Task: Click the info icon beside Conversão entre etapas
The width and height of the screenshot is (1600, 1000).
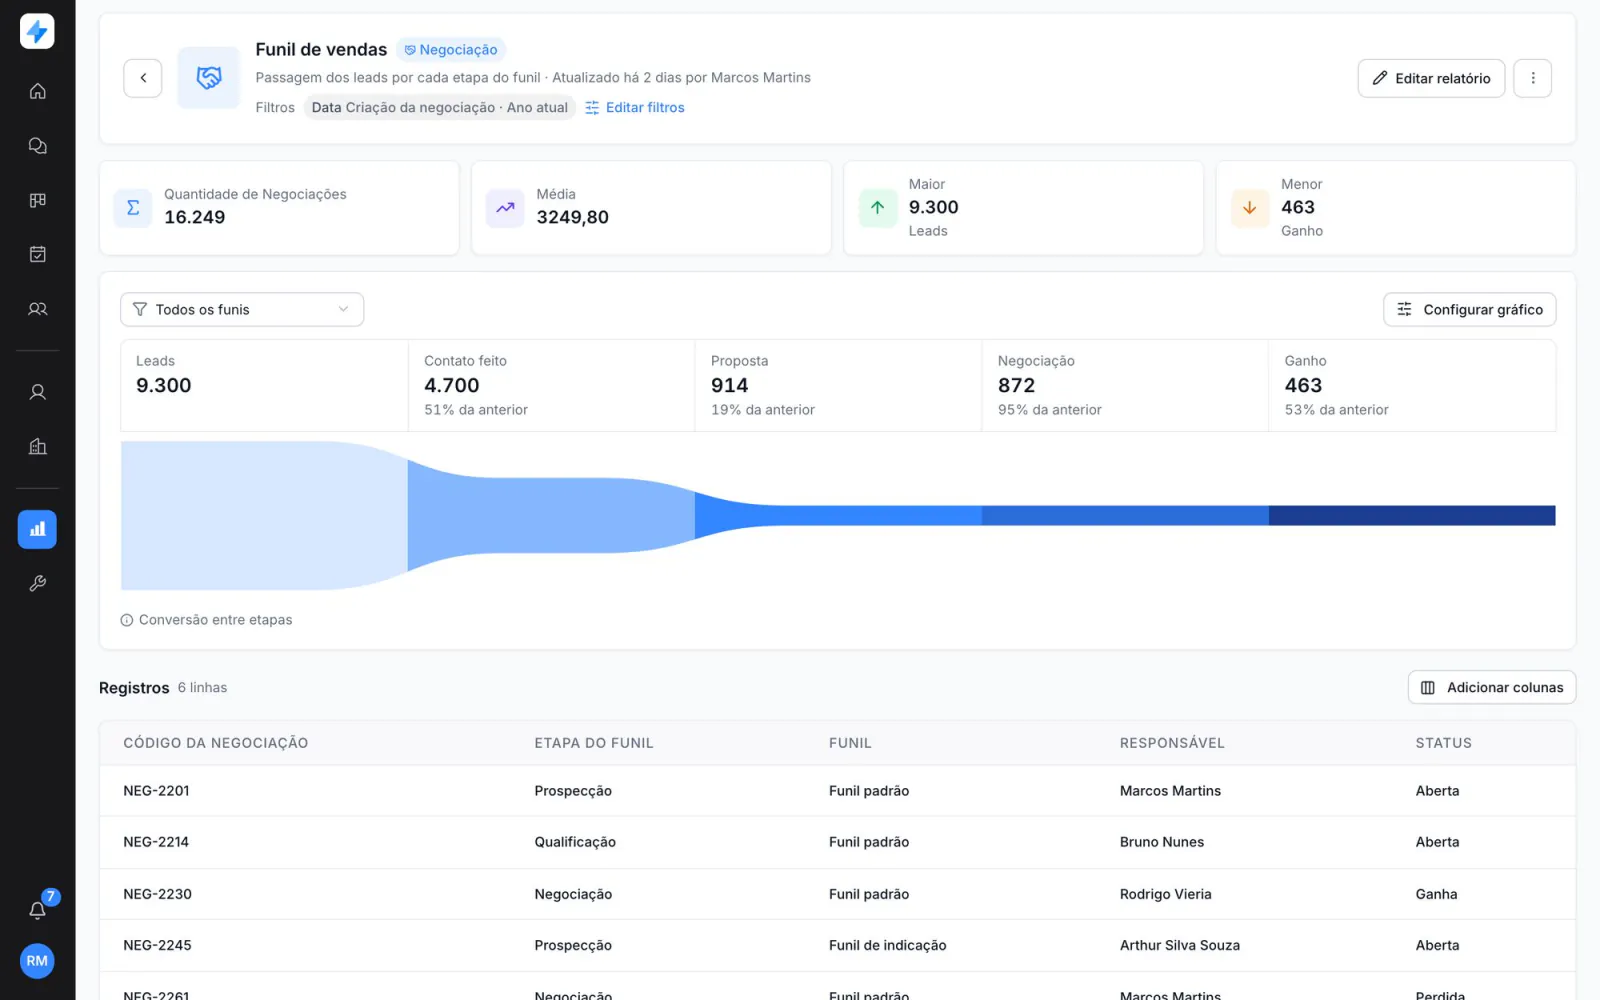Action: pos(127,620)
